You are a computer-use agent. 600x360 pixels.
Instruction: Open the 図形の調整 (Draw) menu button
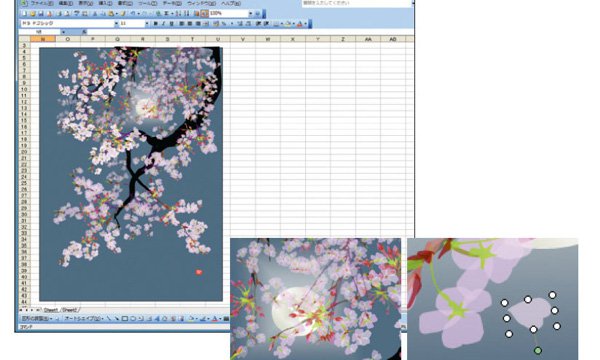[x=36, y=318]
